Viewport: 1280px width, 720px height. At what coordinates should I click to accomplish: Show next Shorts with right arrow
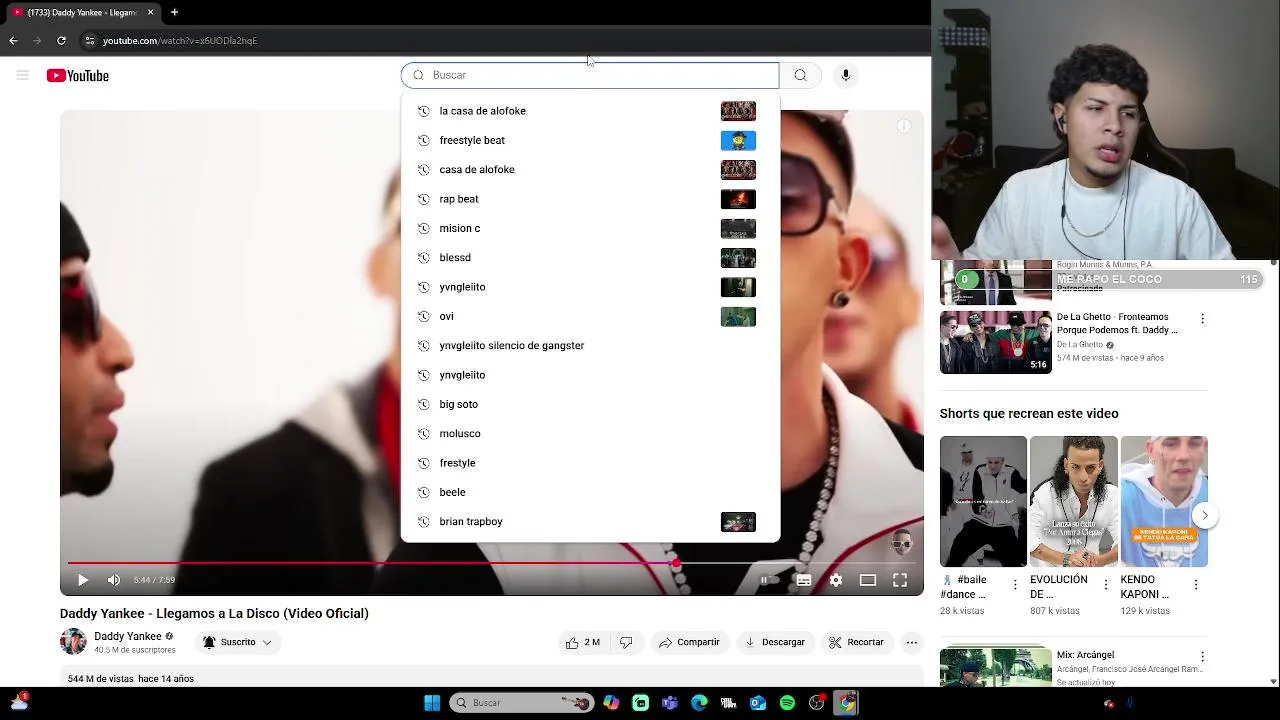(1205, 515)
